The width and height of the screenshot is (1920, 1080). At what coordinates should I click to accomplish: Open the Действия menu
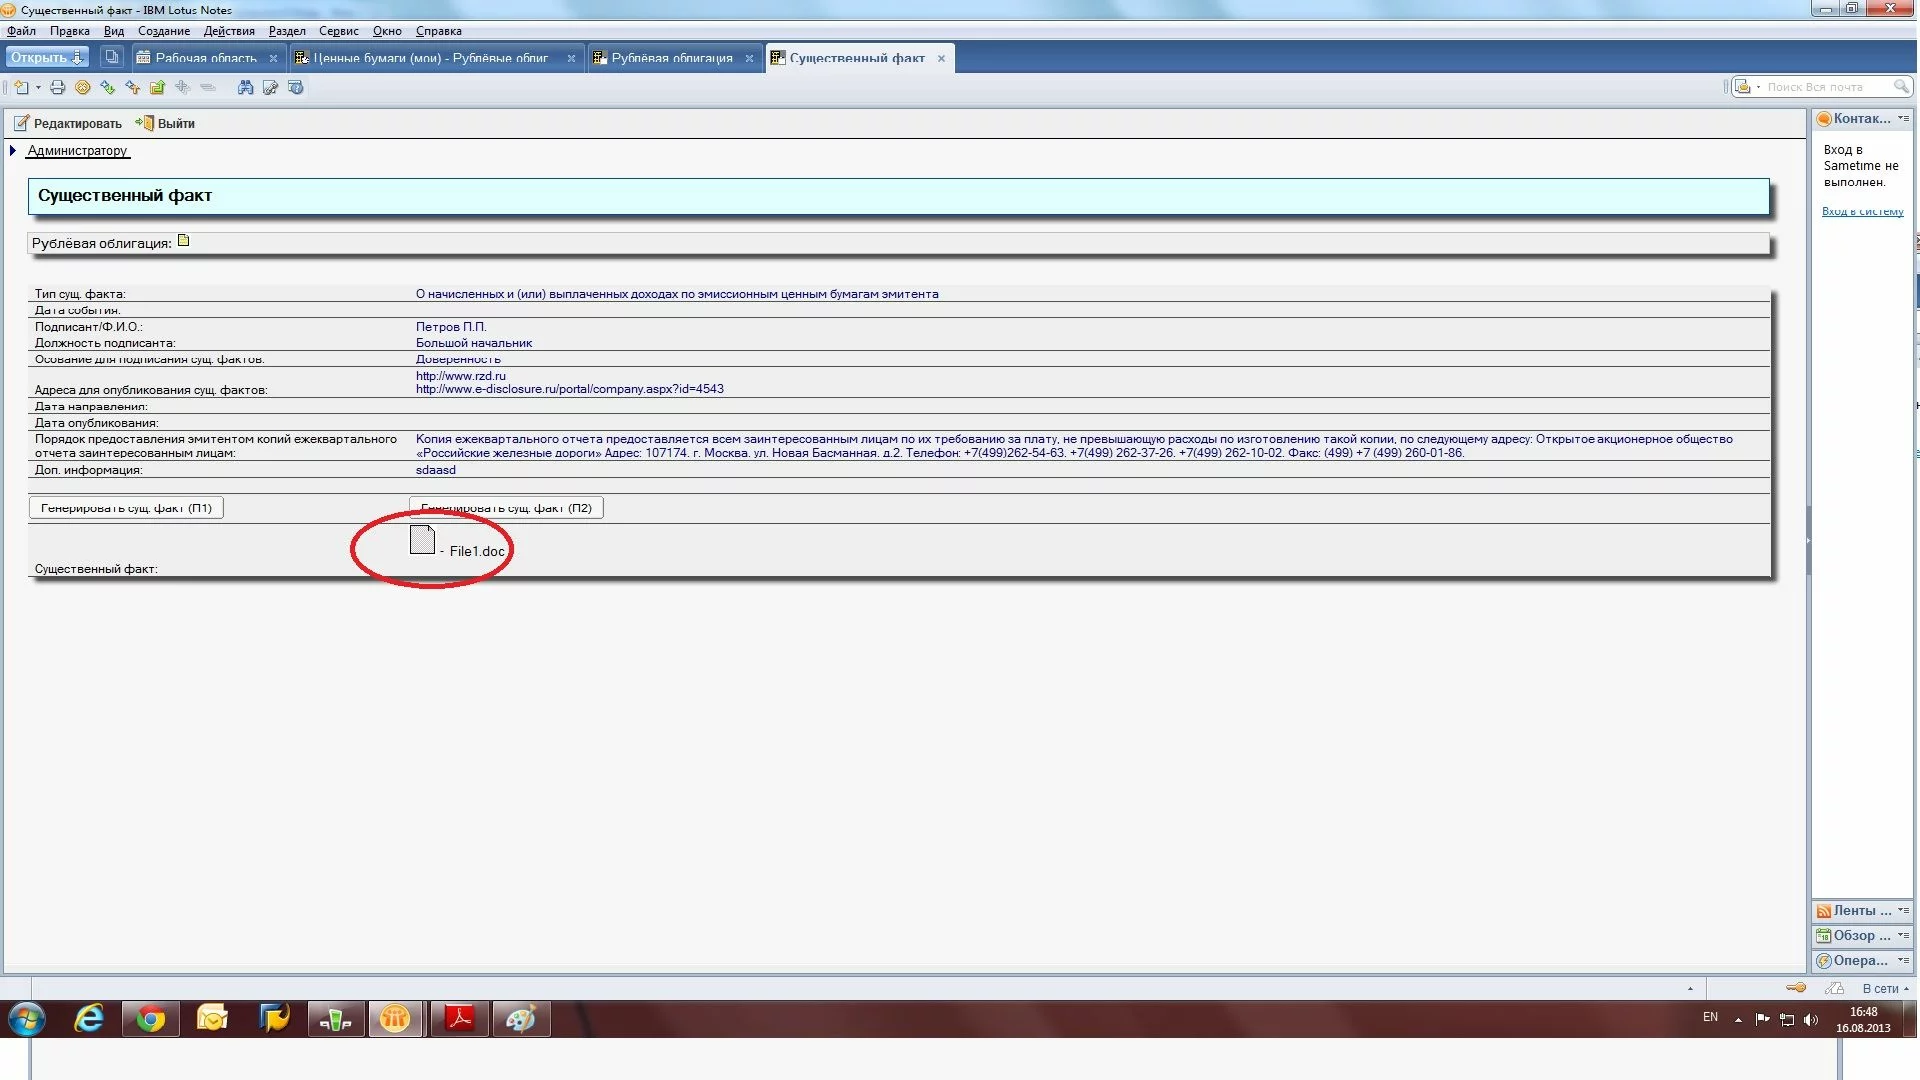click(x=229, y=31)
